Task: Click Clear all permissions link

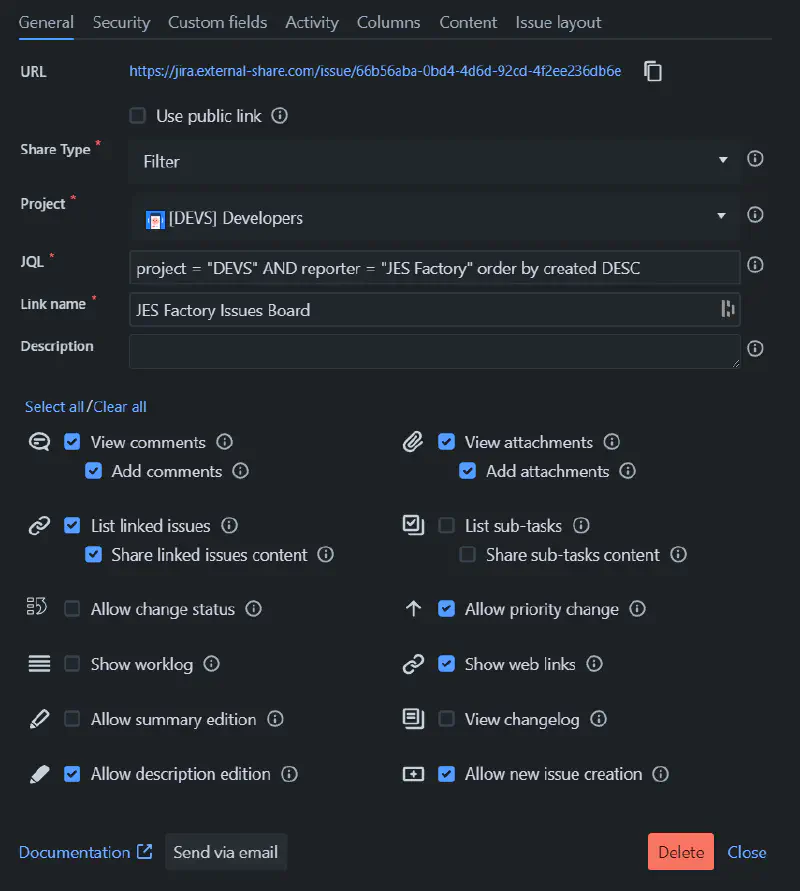Action: (x=120, y=407)
